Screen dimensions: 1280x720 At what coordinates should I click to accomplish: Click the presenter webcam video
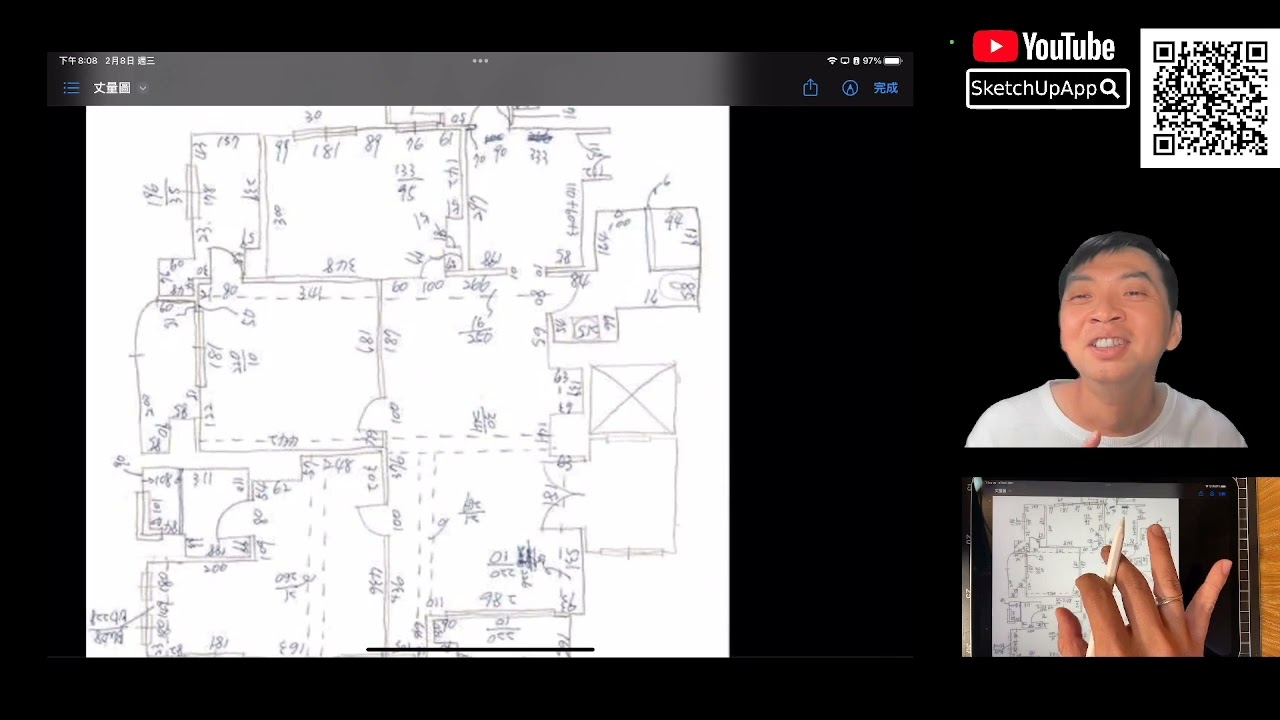[x=1106, y=340]
